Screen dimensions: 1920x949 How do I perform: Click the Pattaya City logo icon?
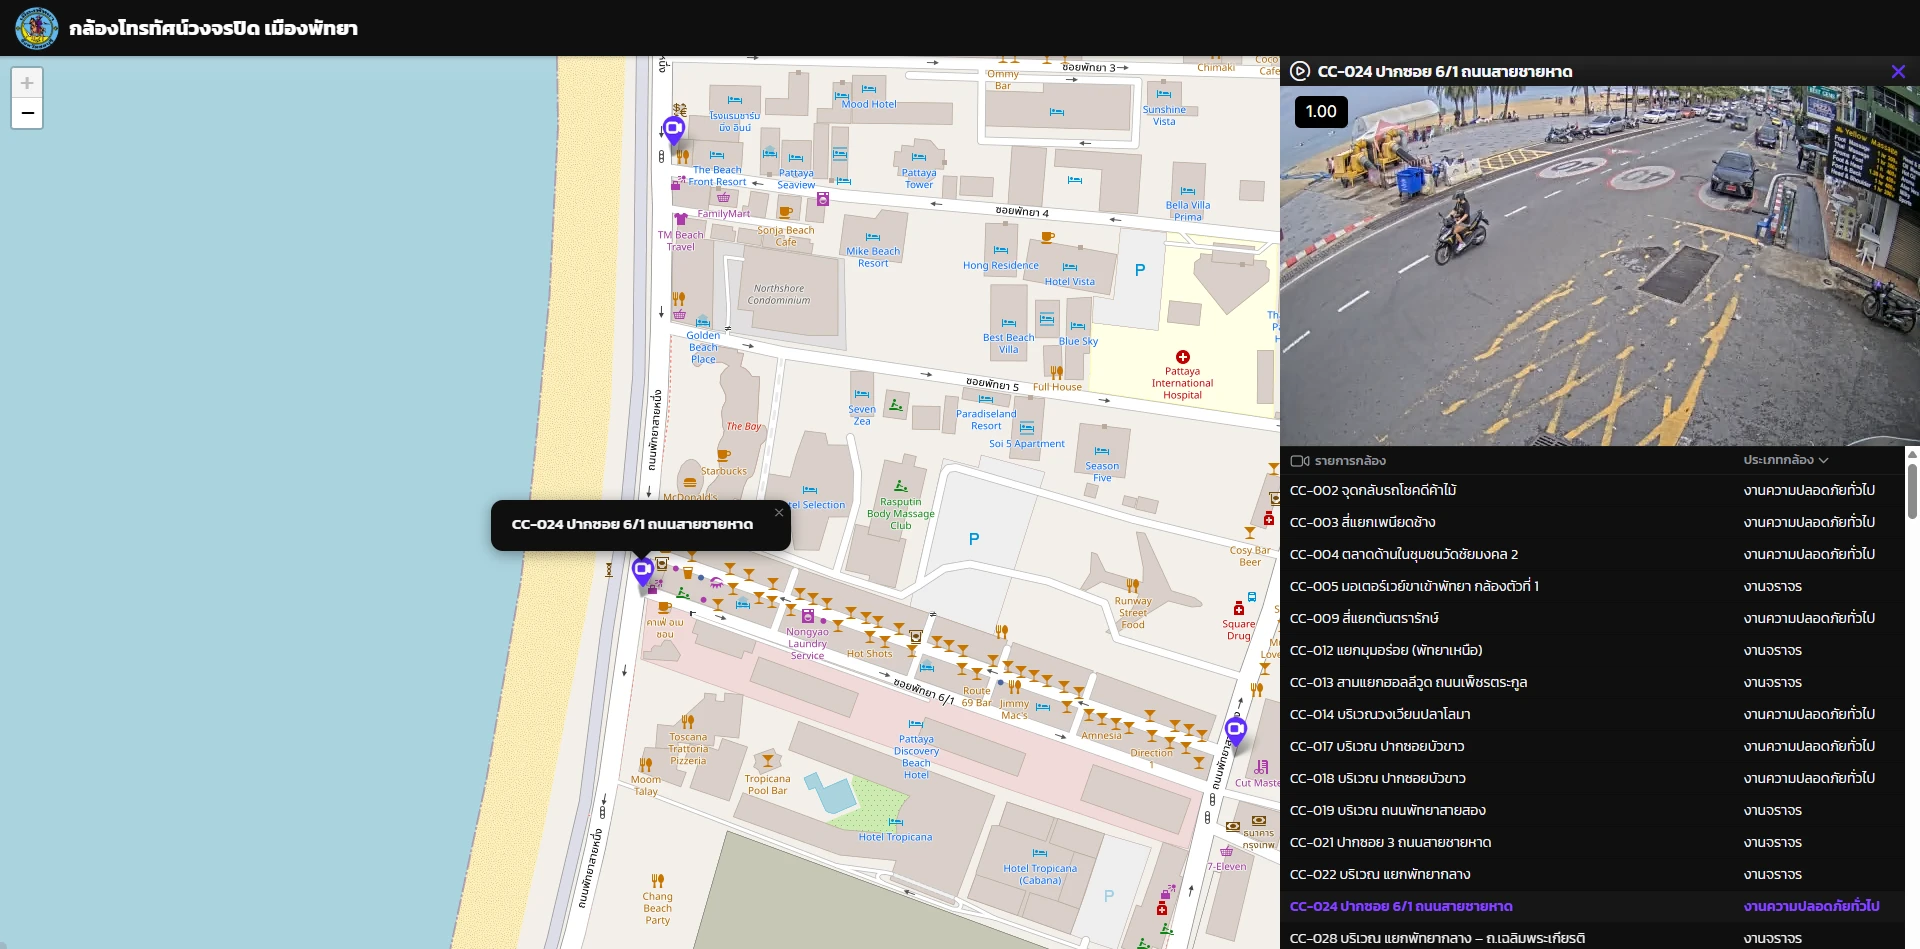[36, 28]
